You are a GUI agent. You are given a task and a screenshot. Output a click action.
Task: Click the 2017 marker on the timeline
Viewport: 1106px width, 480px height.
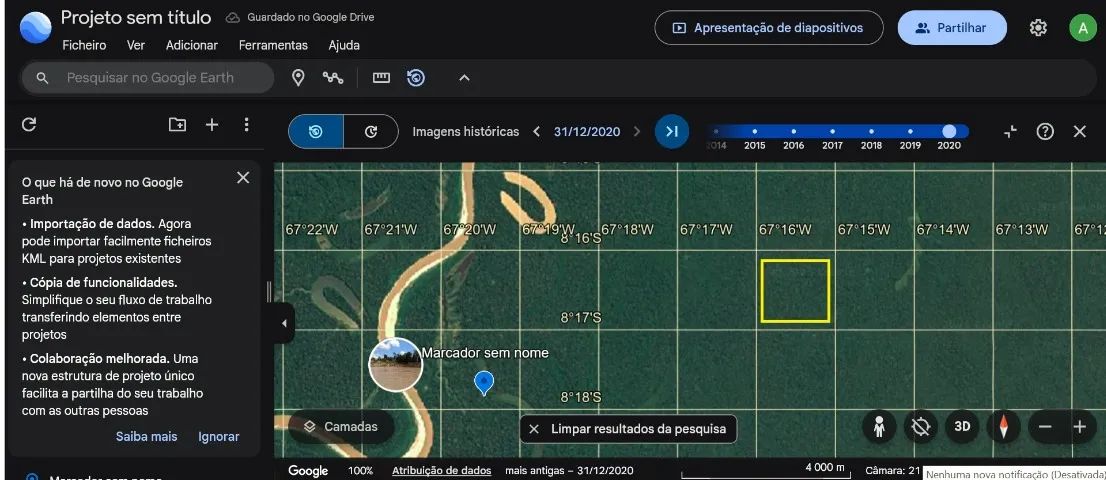(832, 132)
